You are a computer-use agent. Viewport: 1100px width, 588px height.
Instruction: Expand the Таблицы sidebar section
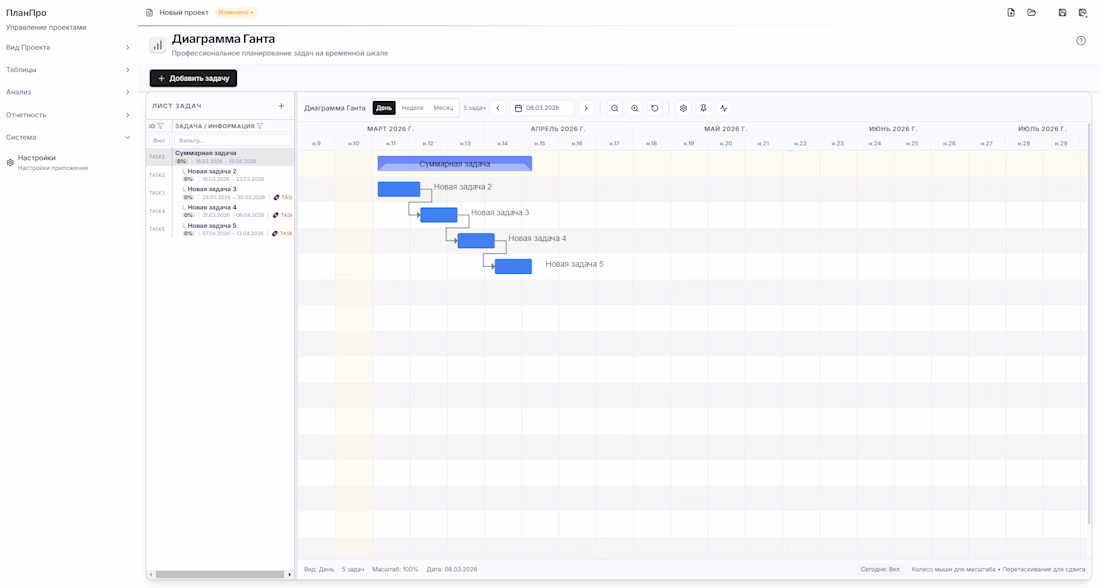[x=68, y=70]
